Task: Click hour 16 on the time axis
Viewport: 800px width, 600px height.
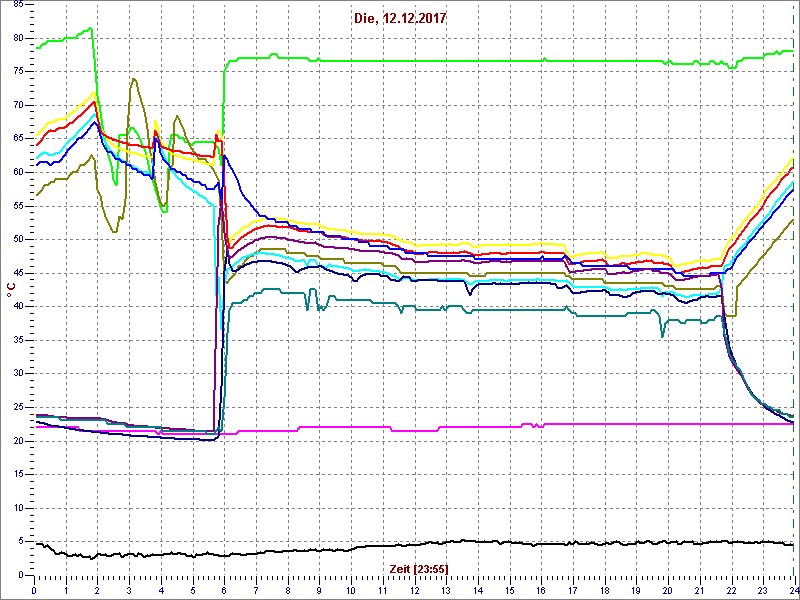Action: (x=541, y=589)
